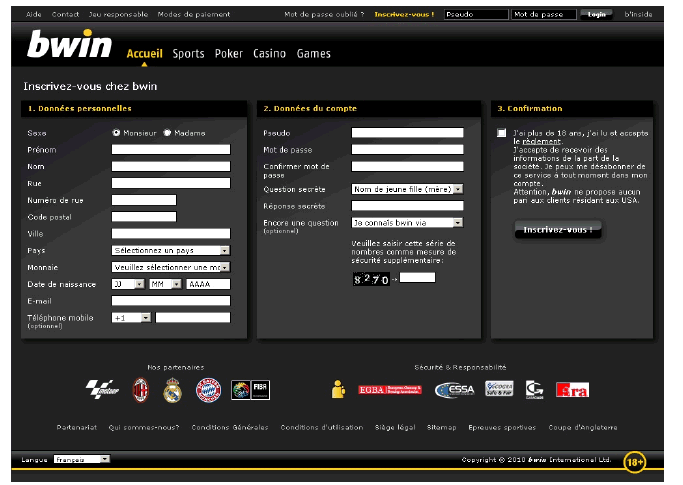Open the Langue selector showing Français
Screen dimensions: 683x485
click(x=81, y=459)
